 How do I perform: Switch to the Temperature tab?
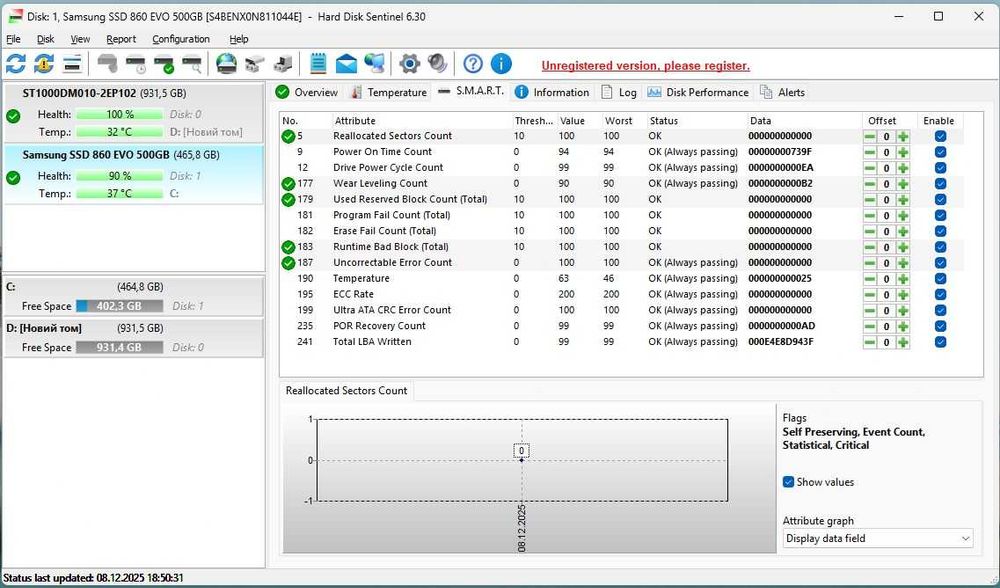388,92
